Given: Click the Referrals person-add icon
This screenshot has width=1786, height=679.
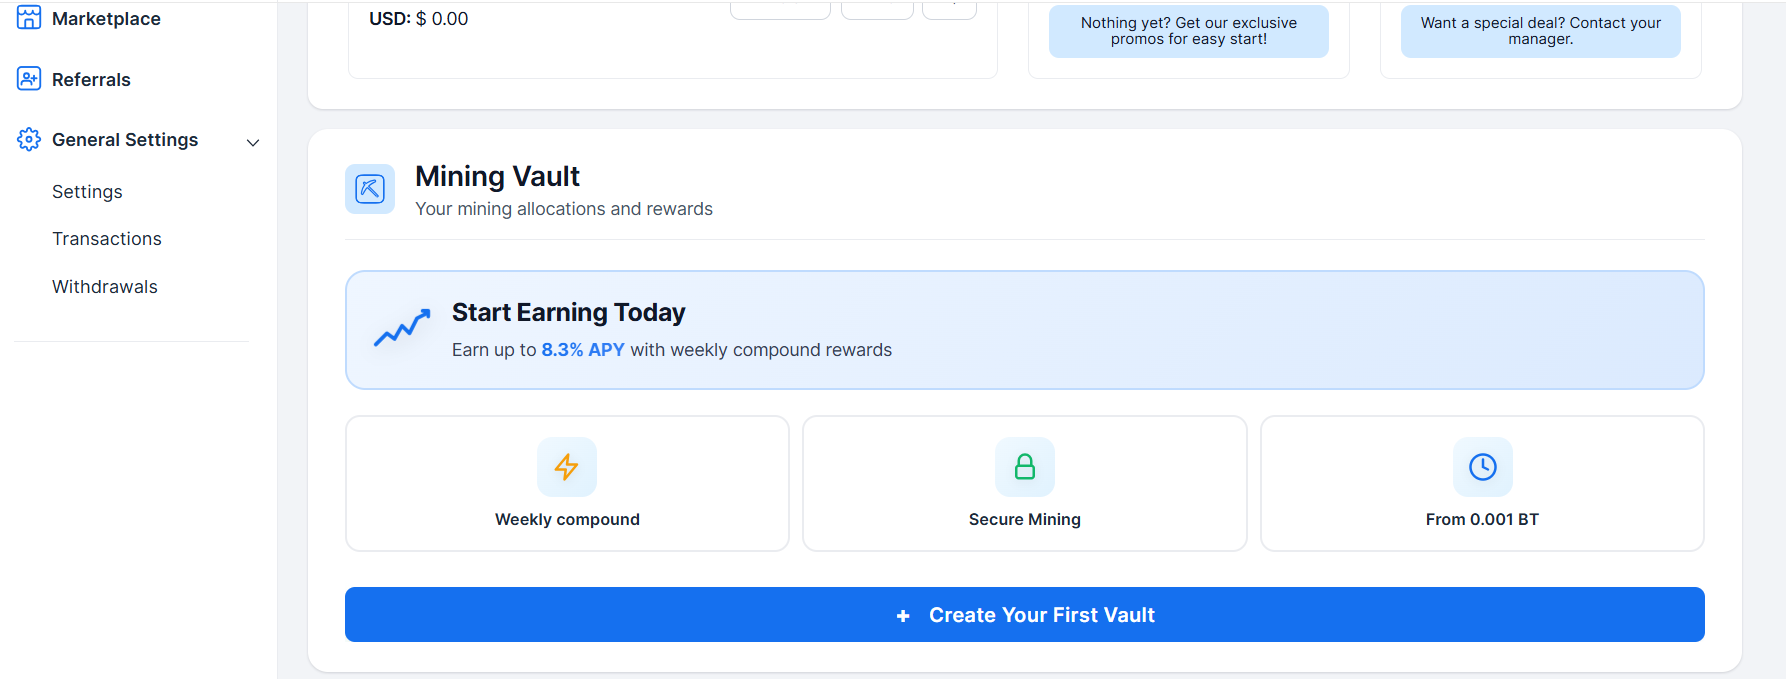Looking at the screenshot, I should click(28, 78).
